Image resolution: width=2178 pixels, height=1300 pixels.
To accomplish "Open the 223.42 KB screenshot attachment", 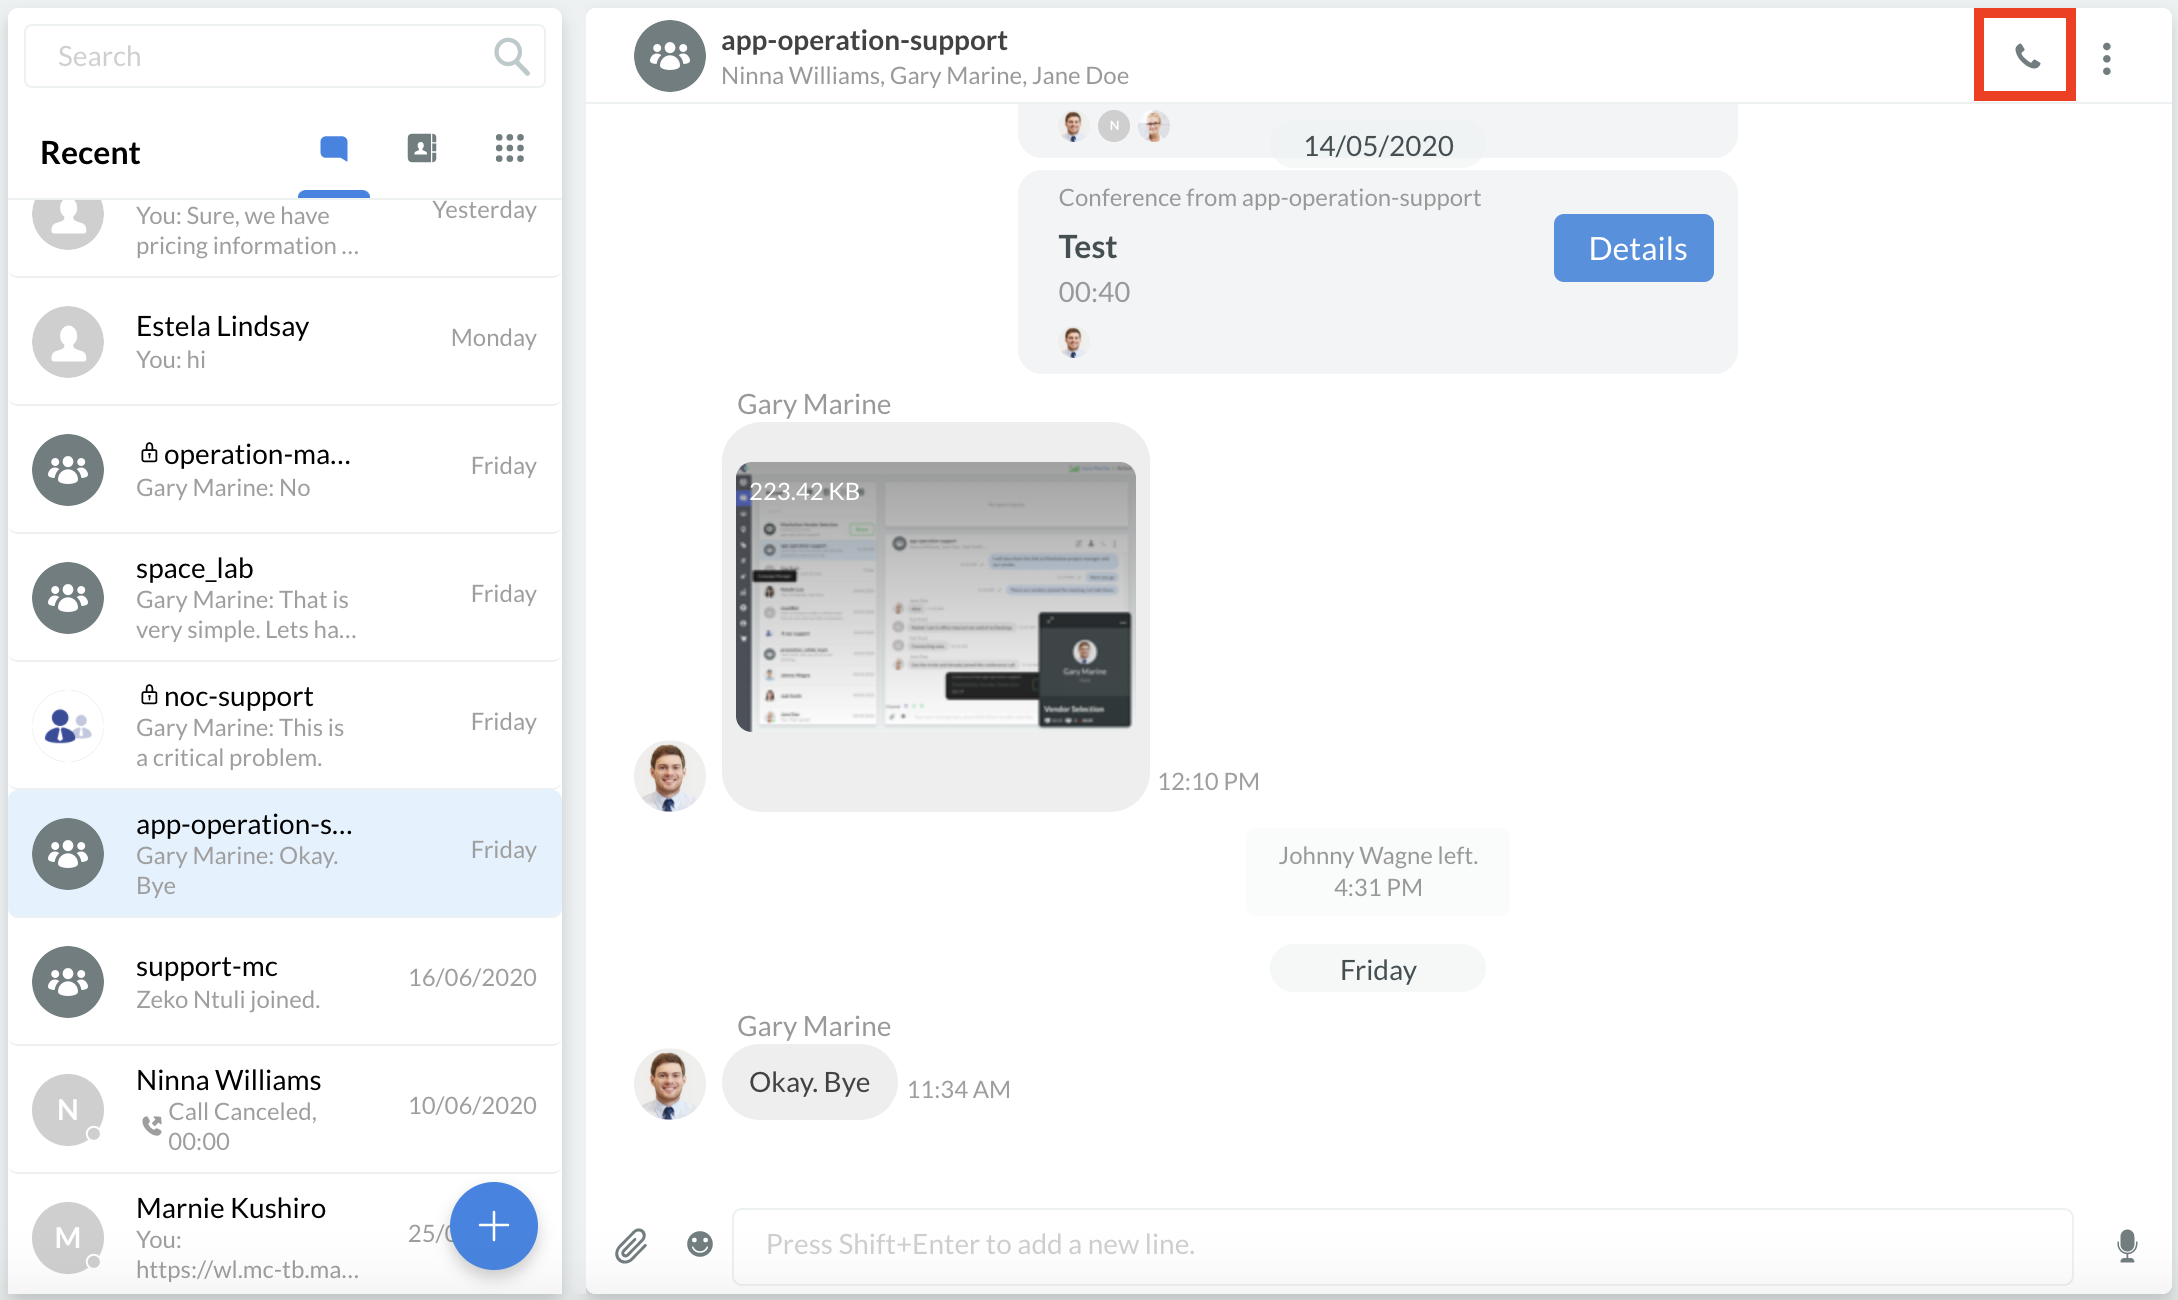I will pyautogui.click(x=935, y=596).
